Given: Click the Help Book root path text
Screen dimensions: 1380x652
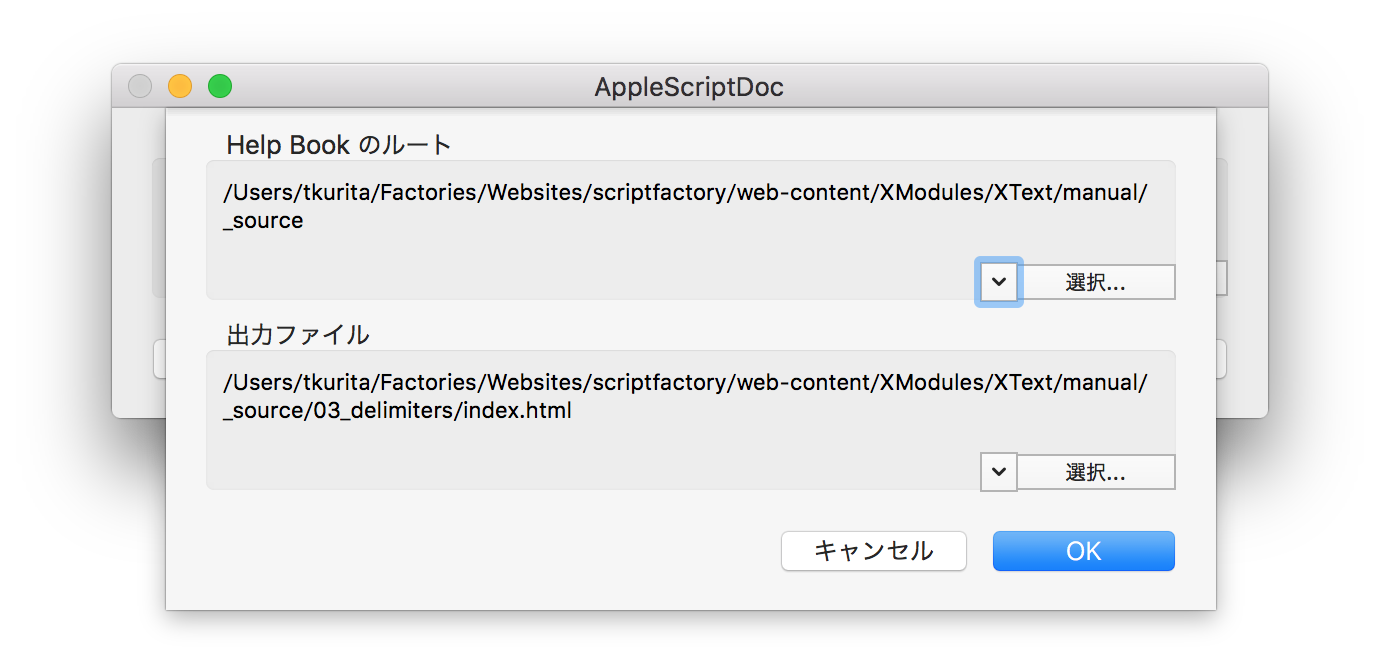Looking at the screenshot, I should (684, 193).
